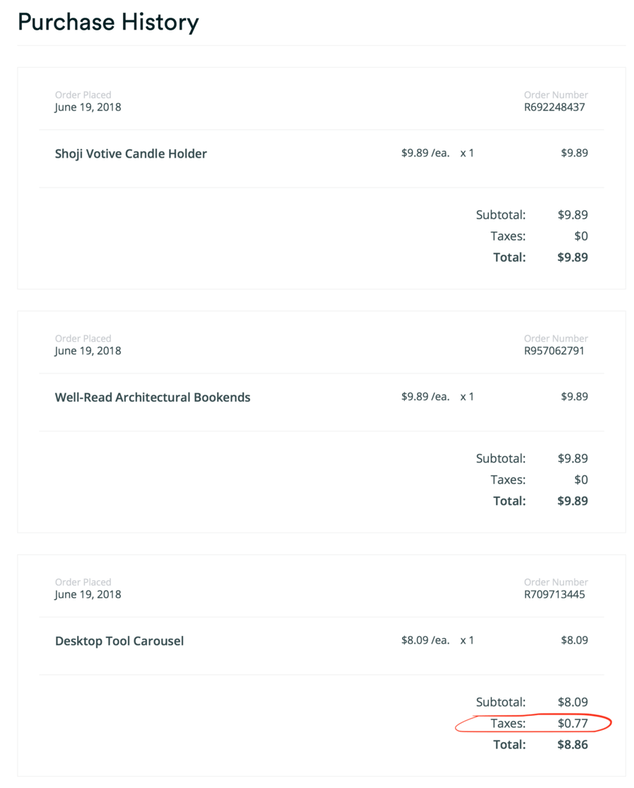Click the Total label in the Bookends order
Screen dimensions: 634x788
(x=509, y=501)
